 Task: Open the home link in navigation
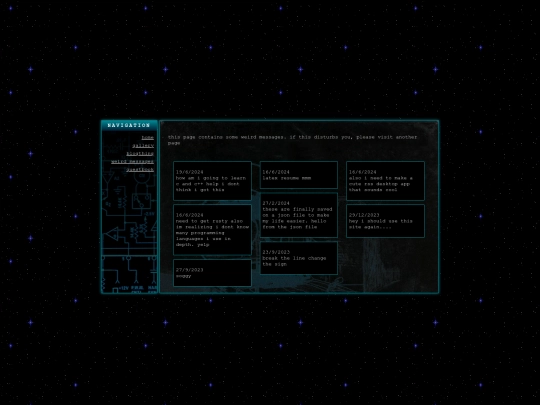tap(147, 137)
